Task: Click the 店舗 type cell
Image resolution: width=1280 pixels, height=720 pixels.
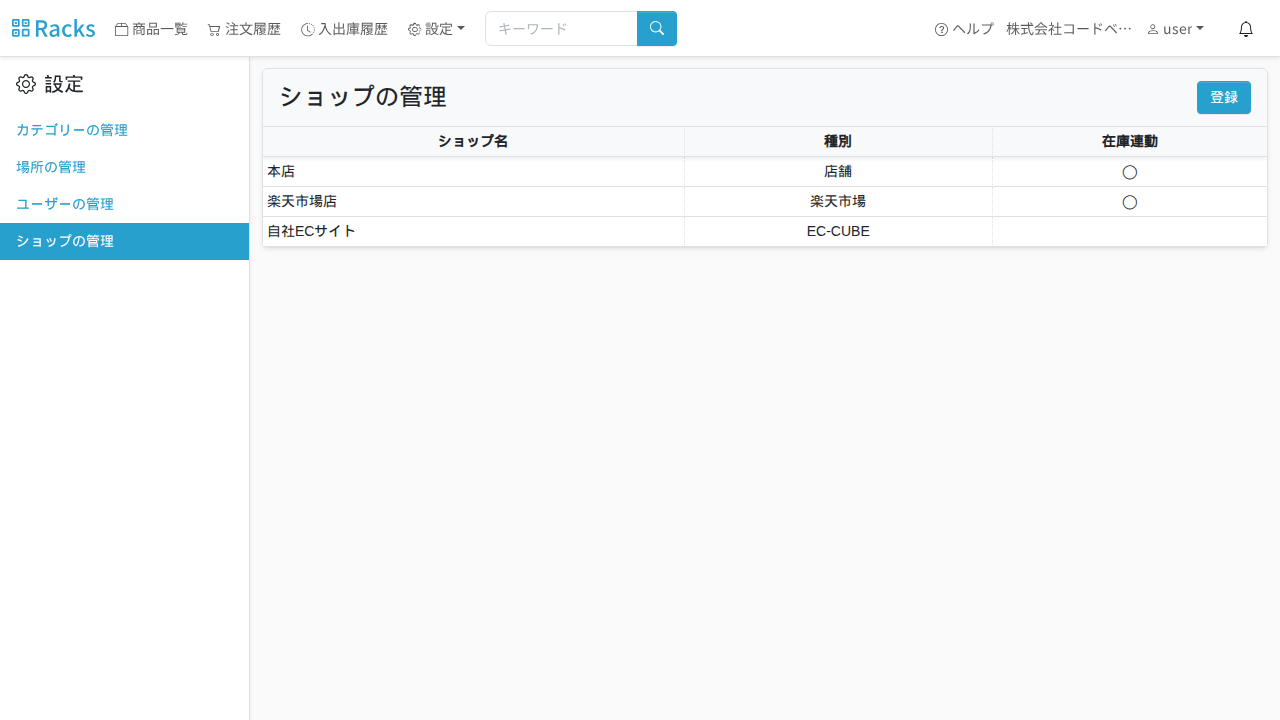Action: [838, 172]
